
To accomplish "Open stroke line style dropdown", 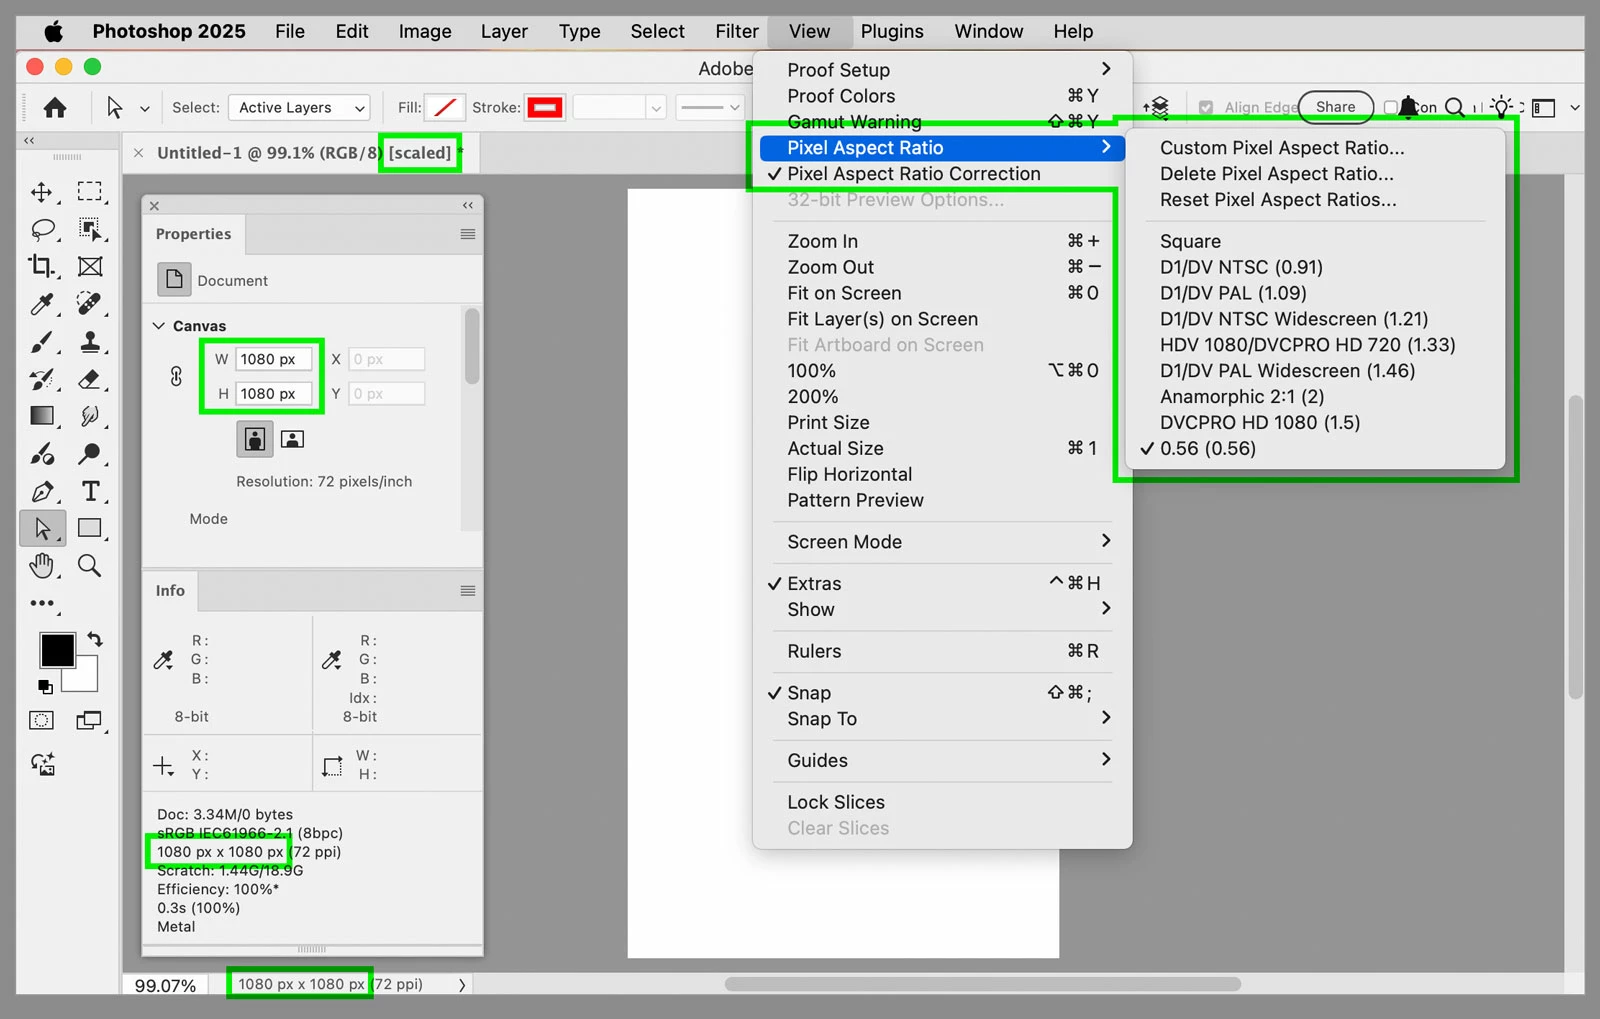I will (x=710, y=107).
